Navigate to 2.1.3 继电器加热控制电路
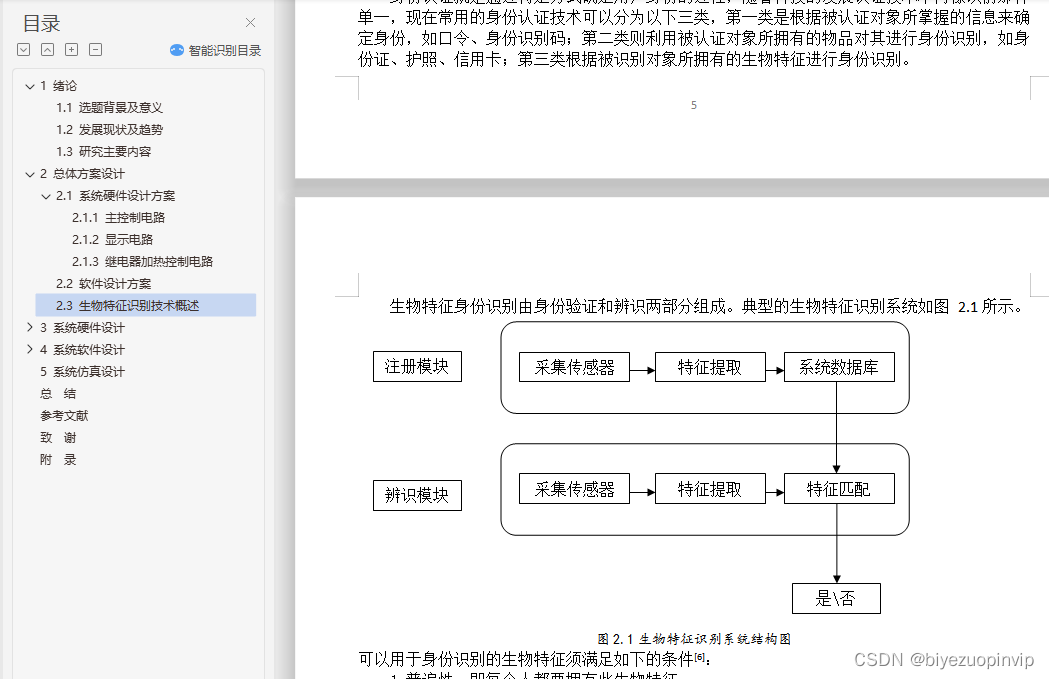 (142, 262)
